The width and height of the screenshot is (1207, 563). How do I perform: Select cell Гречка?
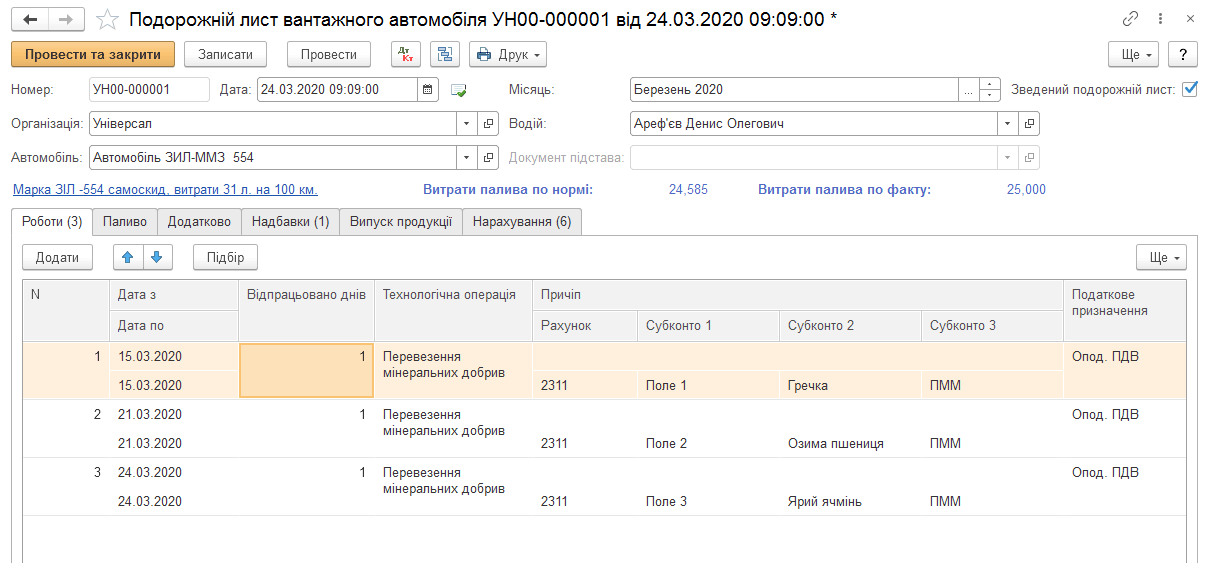pos(850,385)
